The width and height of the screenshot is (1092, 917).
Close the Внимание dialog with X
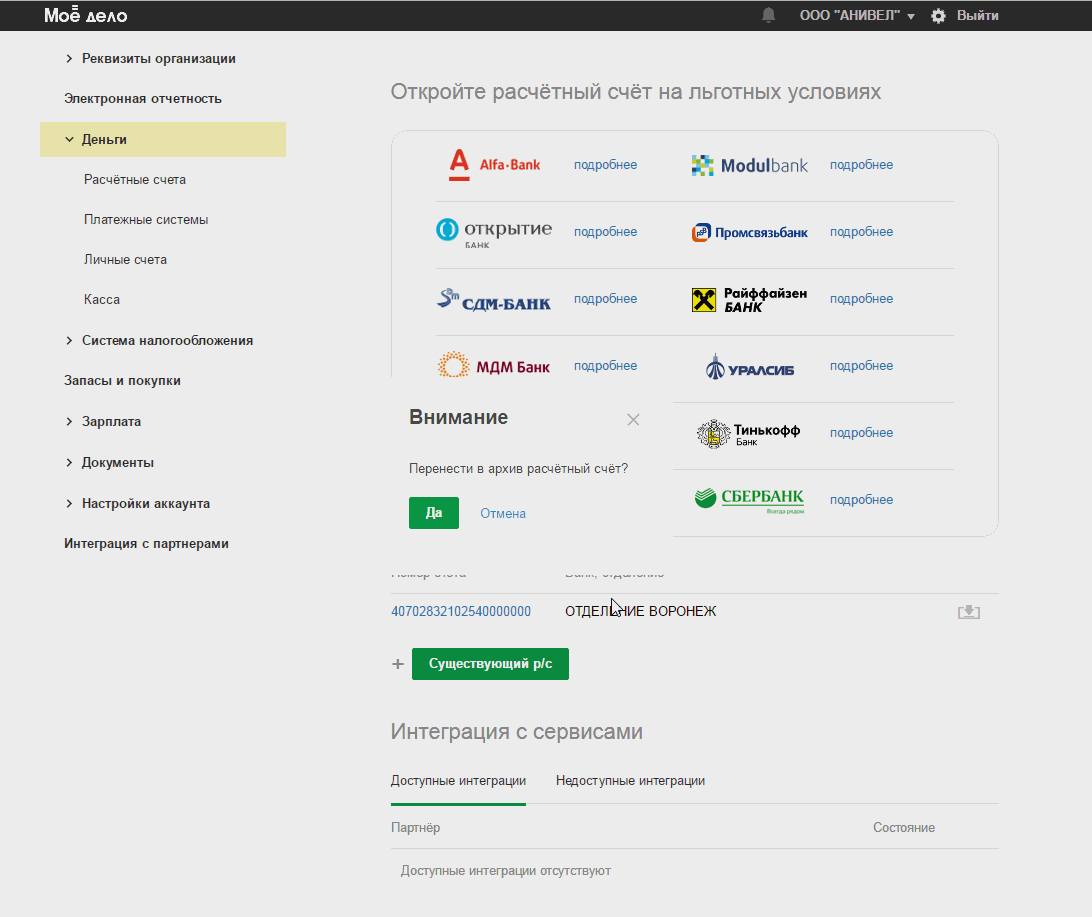(633, 420)
